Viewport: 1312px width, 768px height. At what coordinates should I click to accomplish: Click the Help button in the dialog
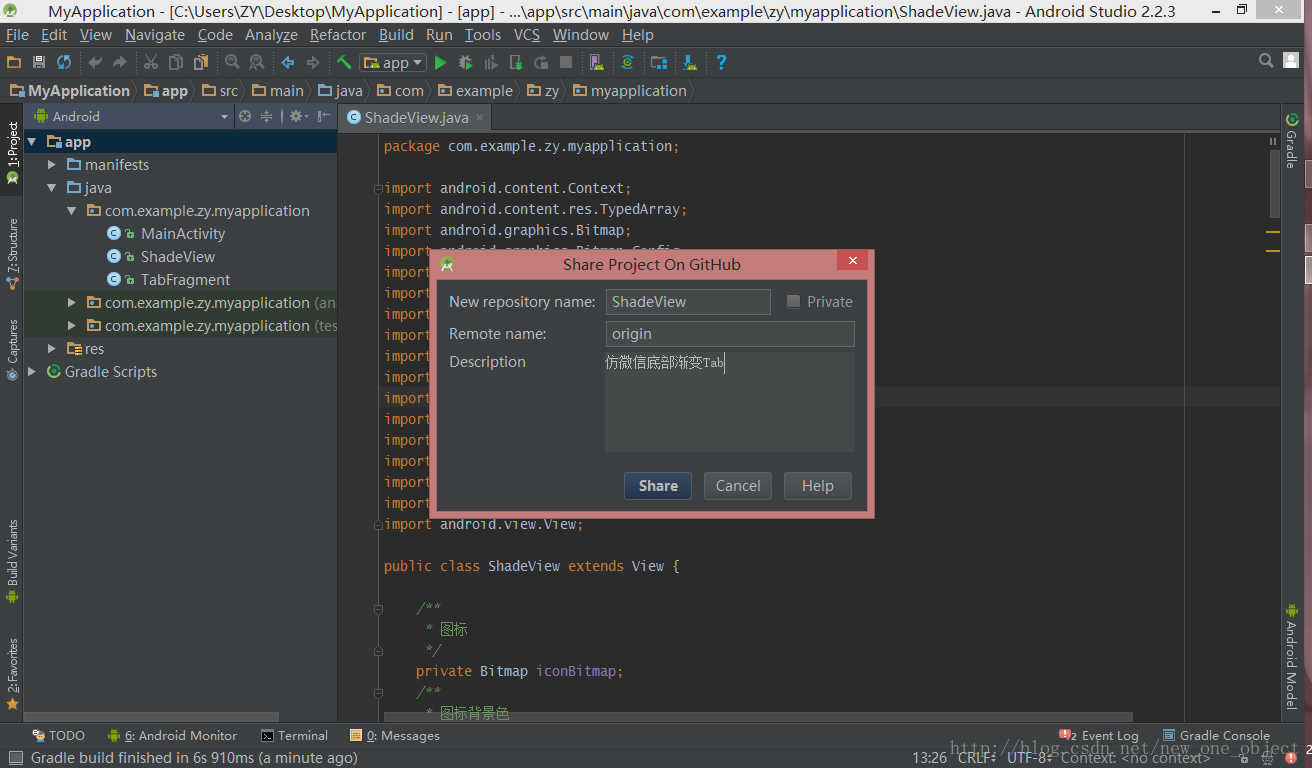pos(817,486)
